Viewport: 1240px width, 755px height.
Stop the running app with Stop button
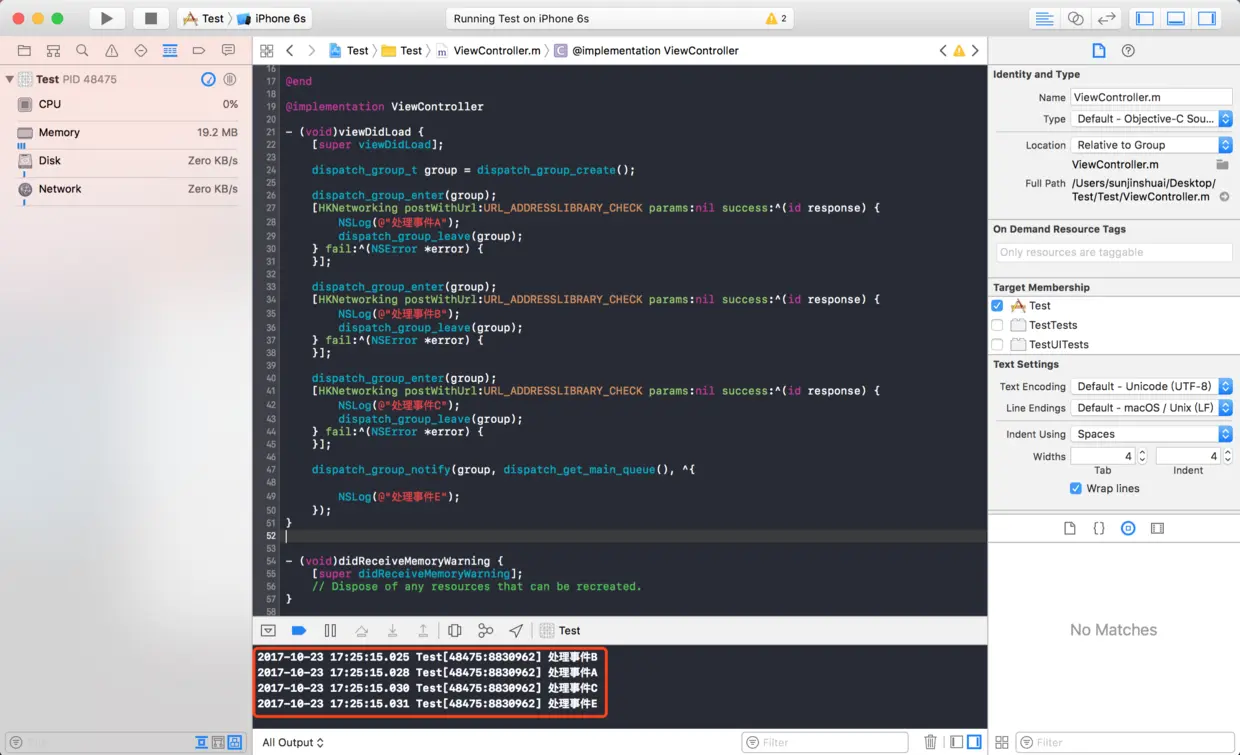(151, 18)
